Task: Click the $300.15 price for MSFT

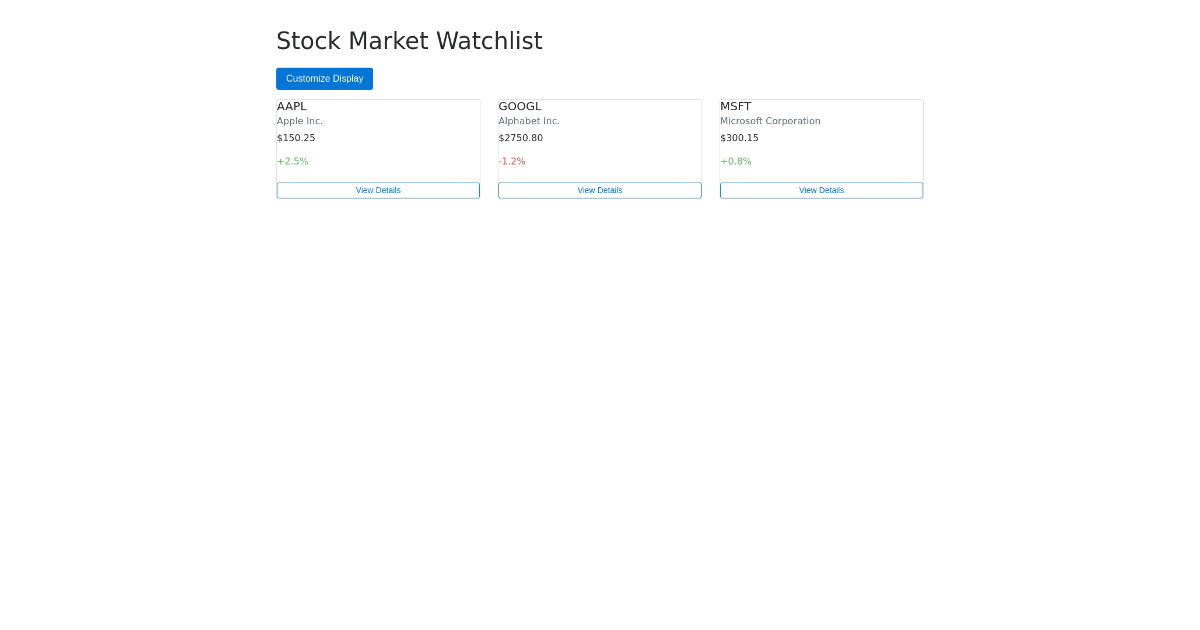Action: [x=739, y=138]
